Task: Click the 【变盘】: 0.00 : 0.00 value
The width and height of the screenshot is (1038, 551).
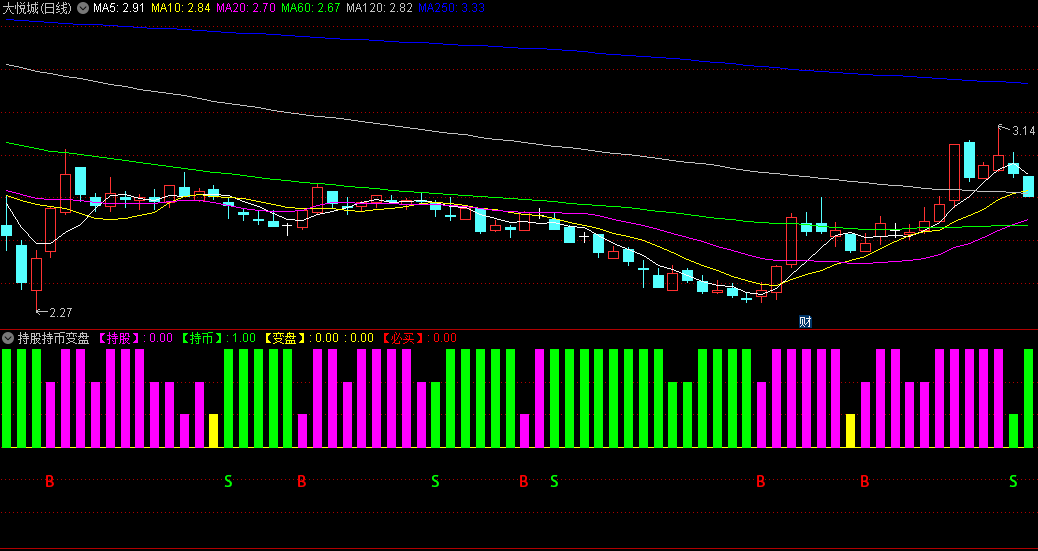Action: coord(318,338)
